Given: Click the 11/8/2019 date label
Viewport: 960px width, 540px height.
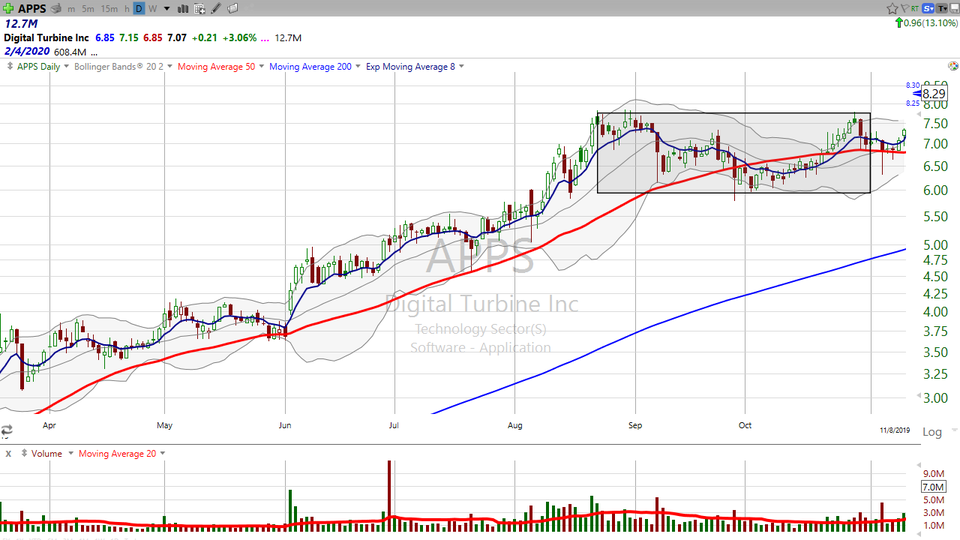Looking at the screenshot, I should (x=895, y=430).
